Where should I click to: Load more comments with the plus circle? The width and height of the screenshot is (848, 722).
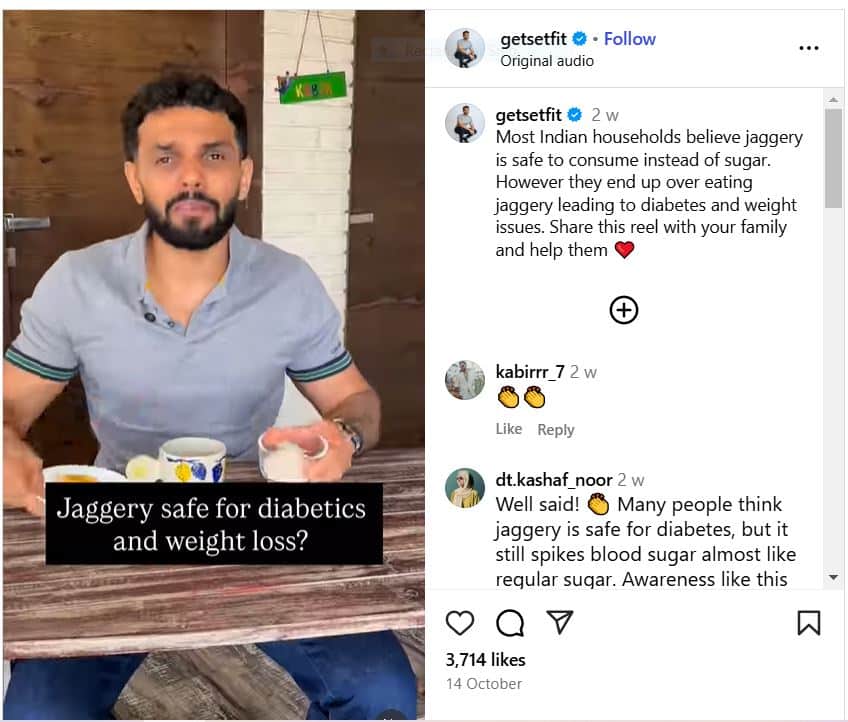tap(624, 310)
